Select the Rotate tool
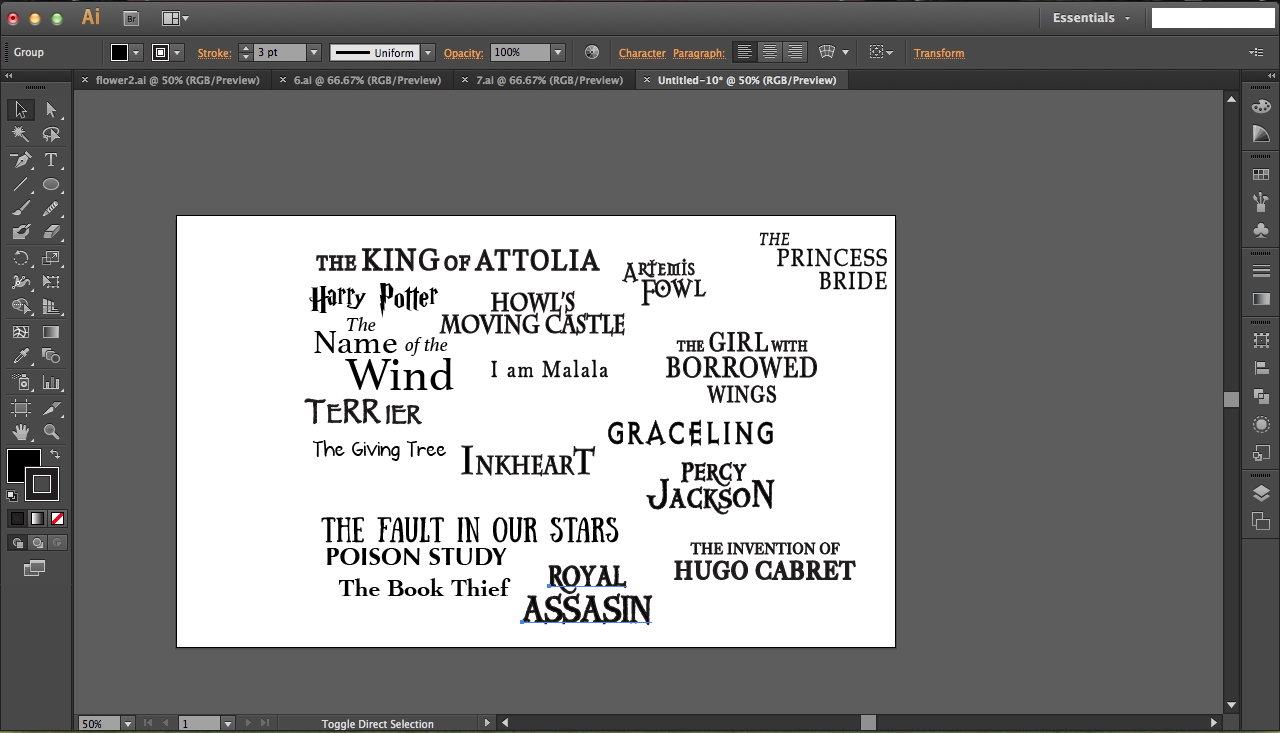This screenshot has width=1280, height=733. tap(21, 258)
